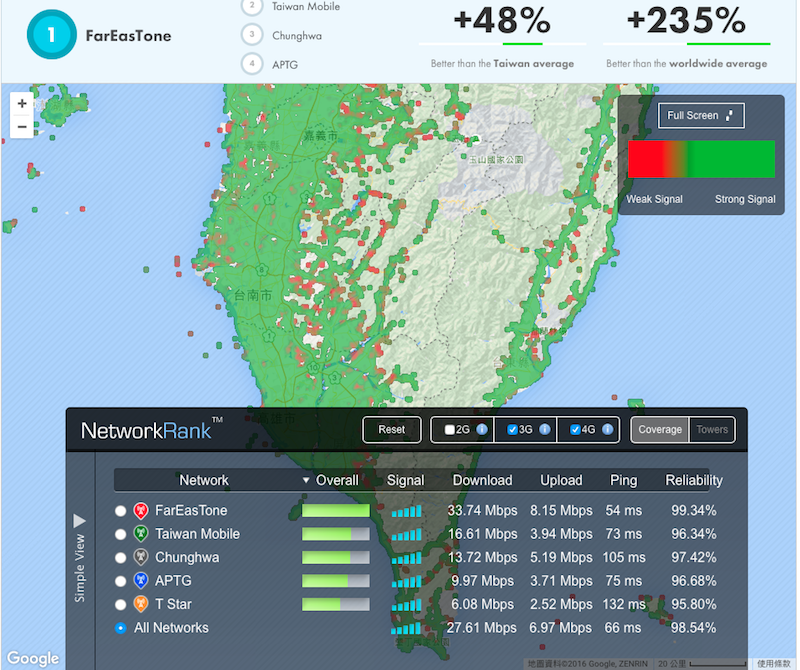Sort by Download column header

point(482,480)
